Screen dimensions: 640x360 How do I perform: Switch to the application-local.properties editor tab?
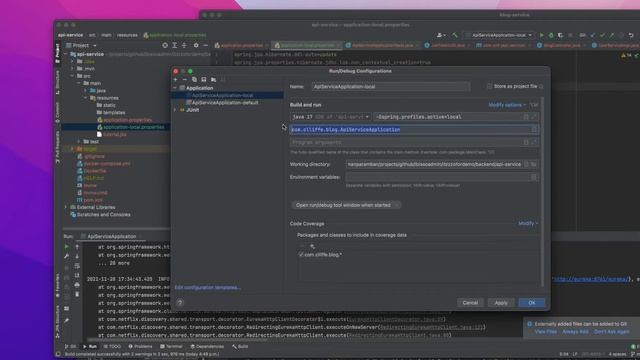307,46
